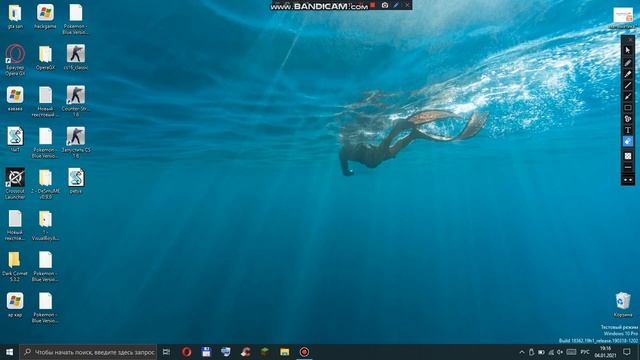Image resolution: width=640 pixels, height=360 pixels.
Task: Select the thumbnail icon in desktop's top-right corner
Action: (x=623, y=18)
